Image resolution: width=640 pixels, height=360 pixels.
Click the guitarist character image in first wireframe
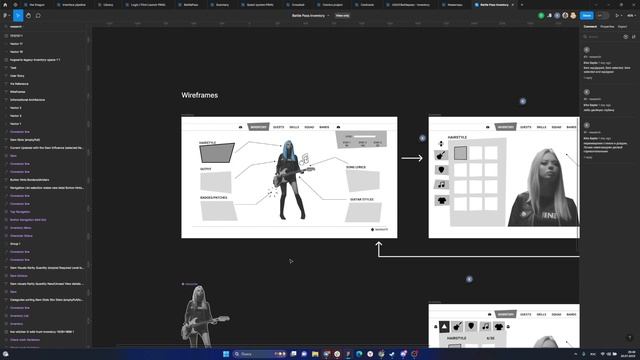291,180
